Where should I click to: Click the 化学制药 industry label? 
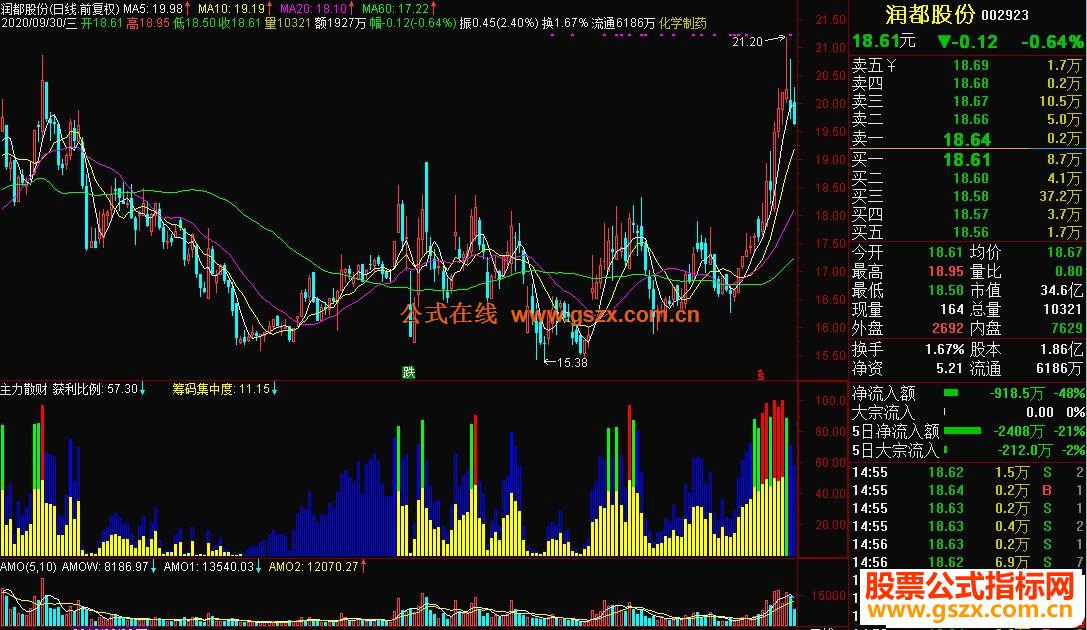coord(683,23)
